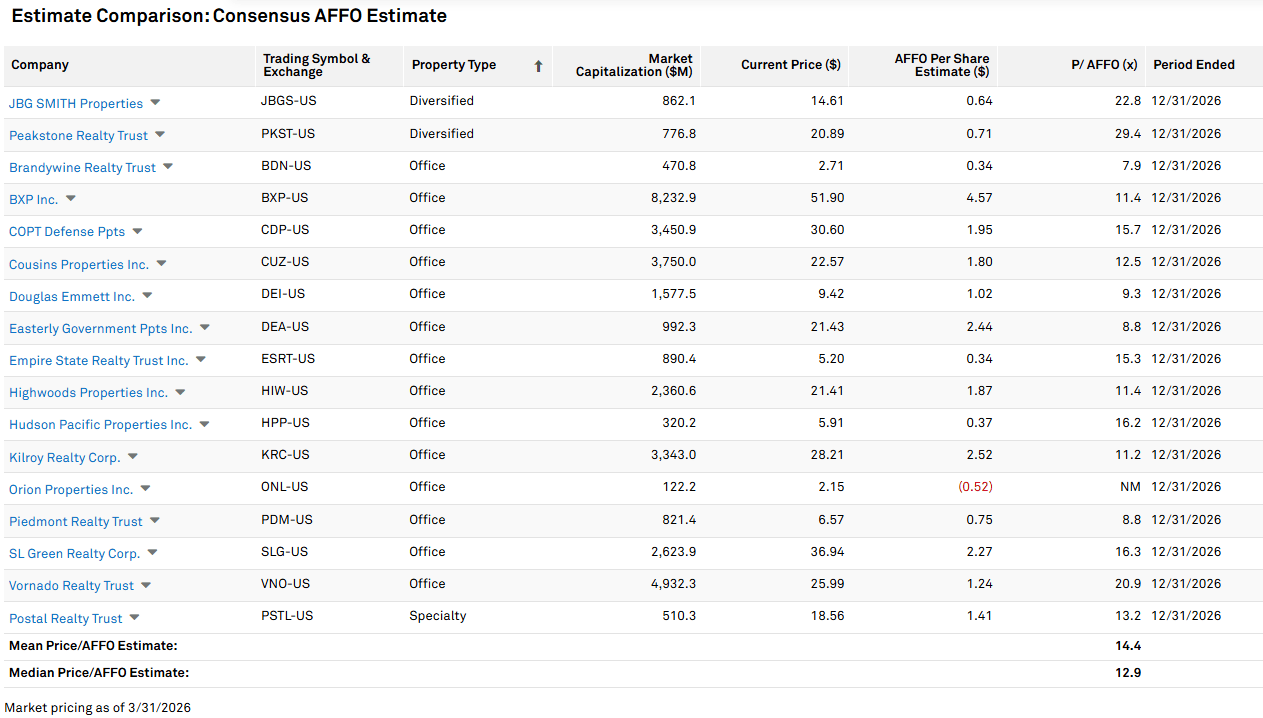Go to Piedmont Realty Trust link

[76, 522]
